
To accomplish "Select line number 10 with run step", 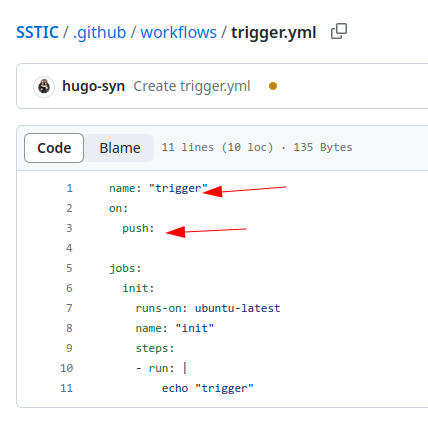I will click(x=66, y=368).
